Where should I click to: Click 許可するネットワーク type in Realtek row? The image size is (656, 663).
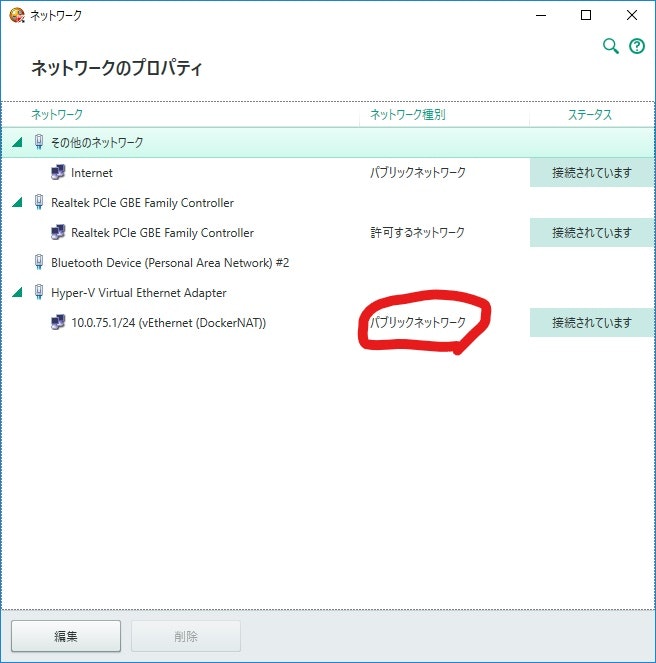[x=417, y=233]
